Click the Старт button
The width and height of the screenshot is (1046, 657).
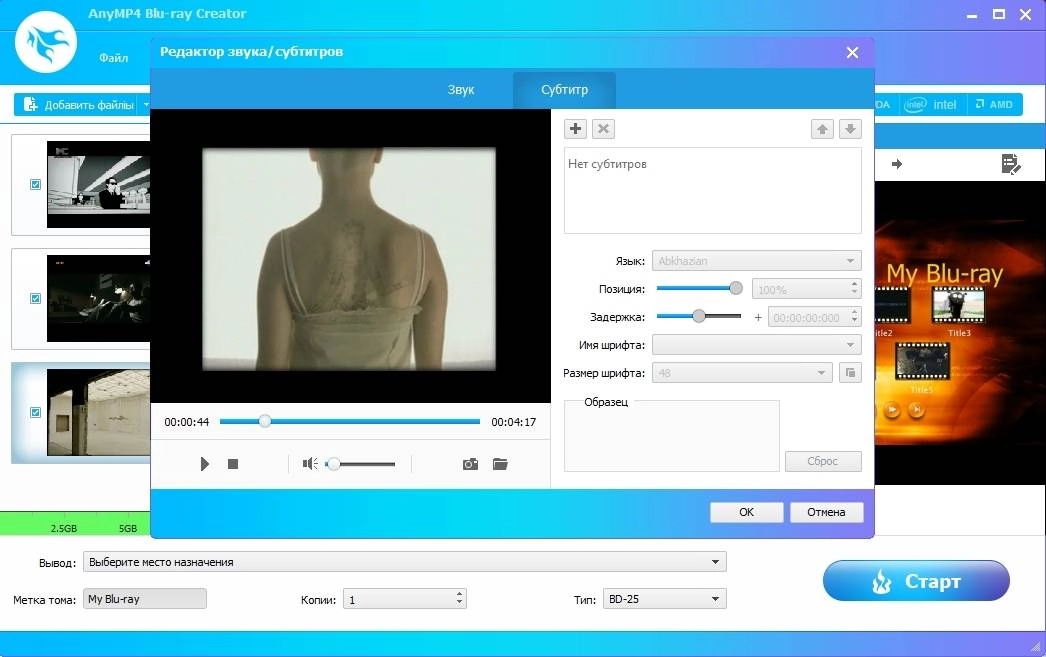(916, 581)
